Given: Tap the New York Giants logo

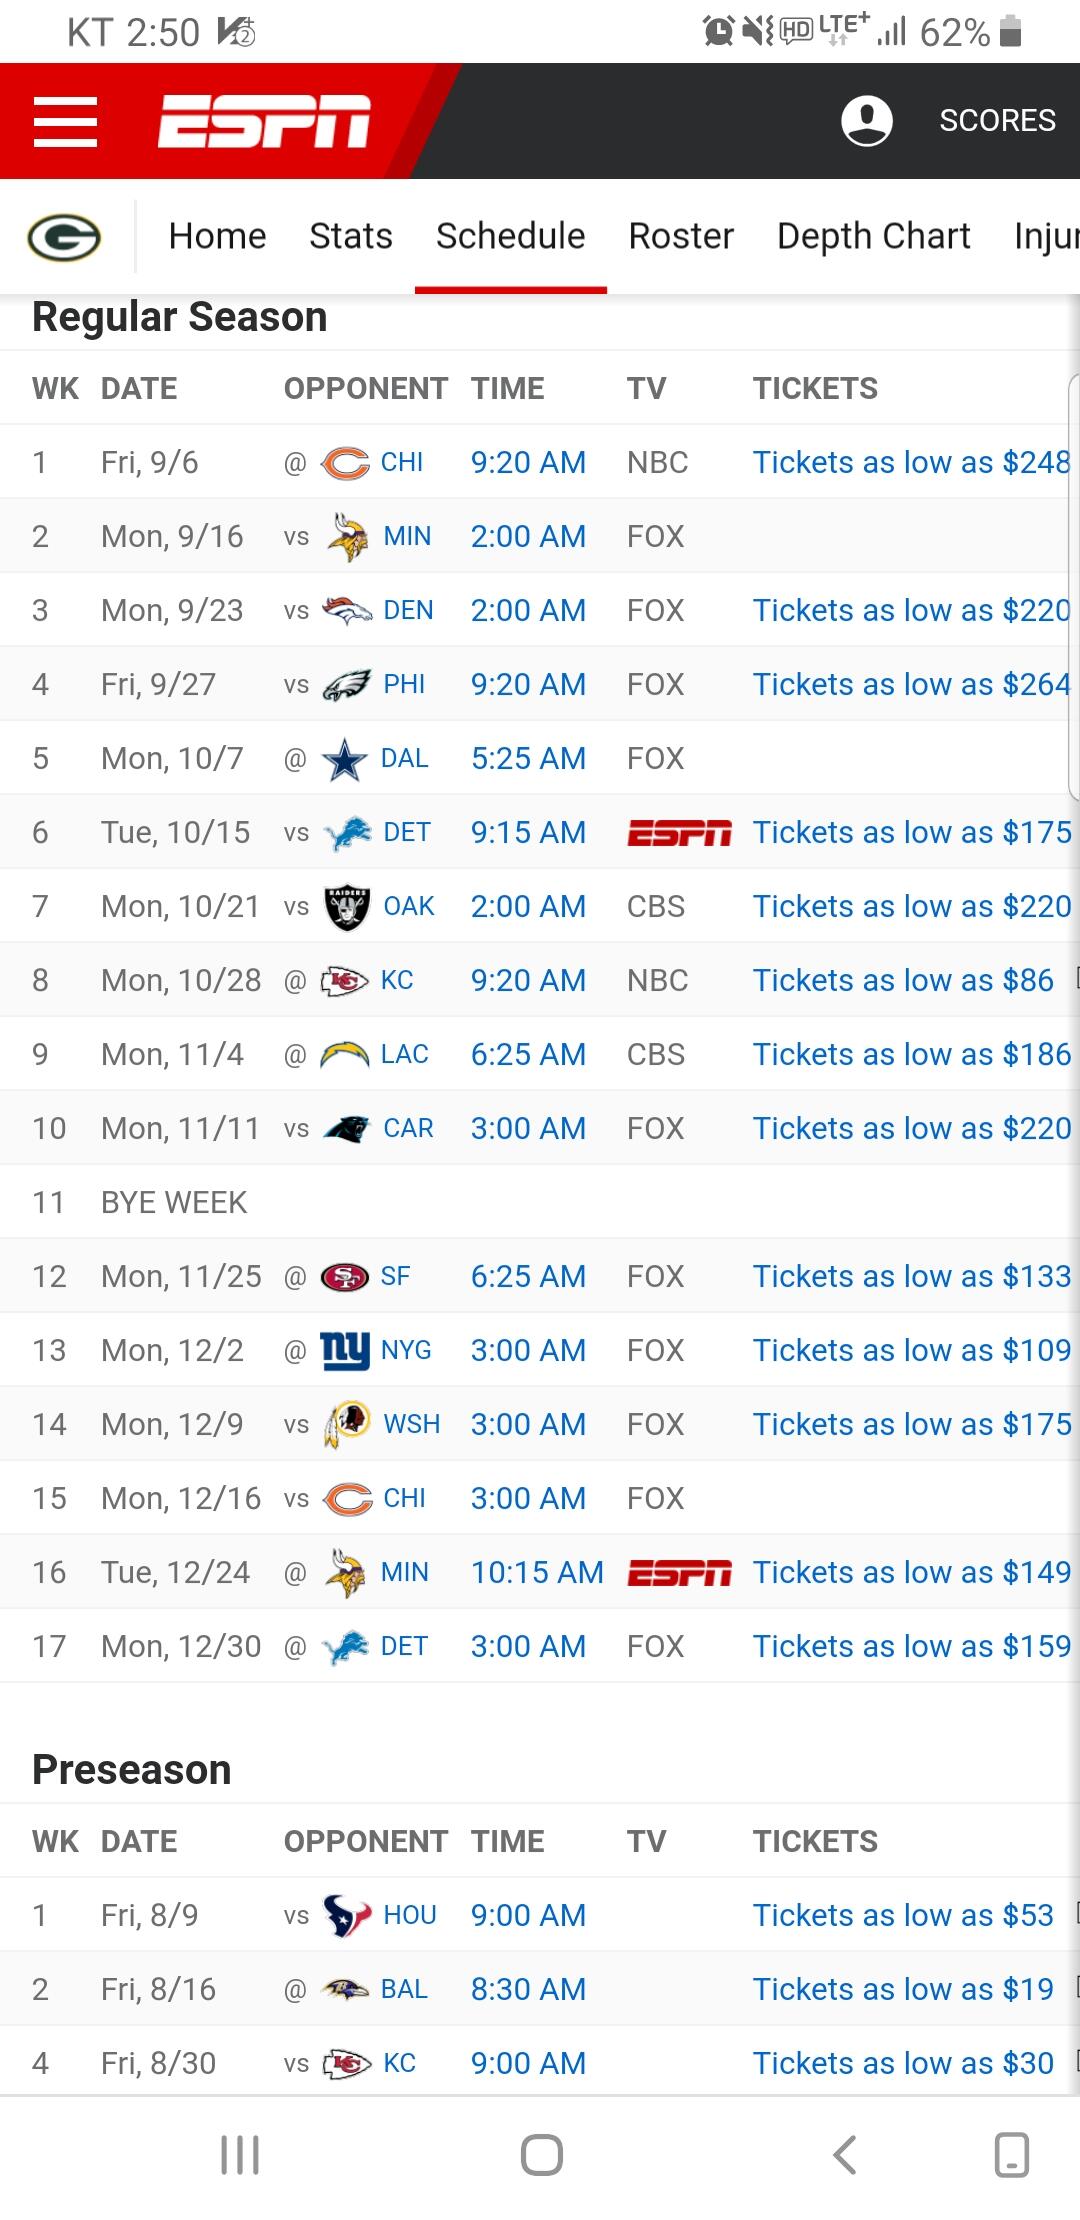Looking at the screenshot, I should tap(344, 1351).
